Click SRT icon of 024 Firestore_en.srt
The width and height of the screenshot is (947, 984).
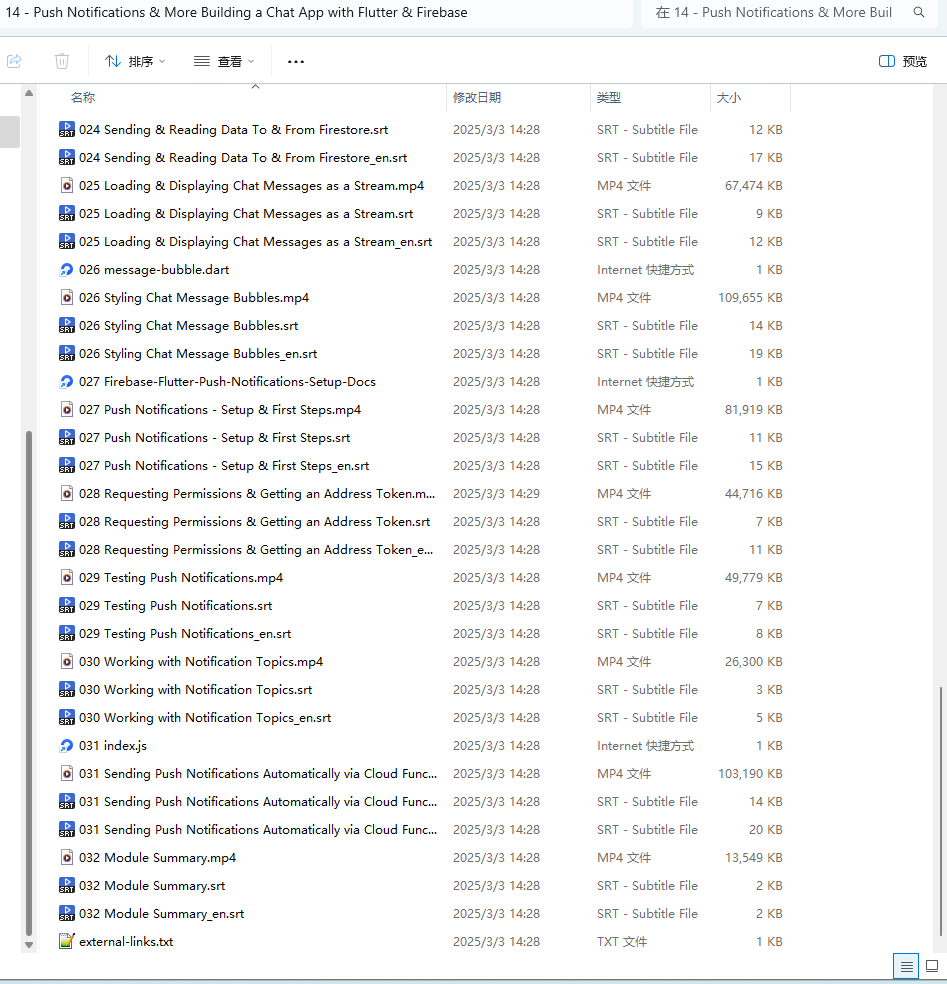tap(67, 158)
